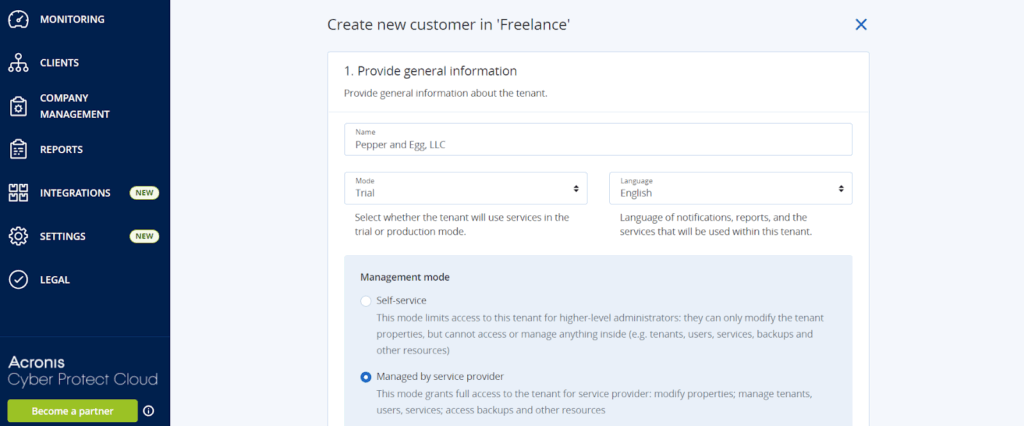The image size is (1024, 426).
Task: Click the Company Management icon
Action: coord(18,106)
